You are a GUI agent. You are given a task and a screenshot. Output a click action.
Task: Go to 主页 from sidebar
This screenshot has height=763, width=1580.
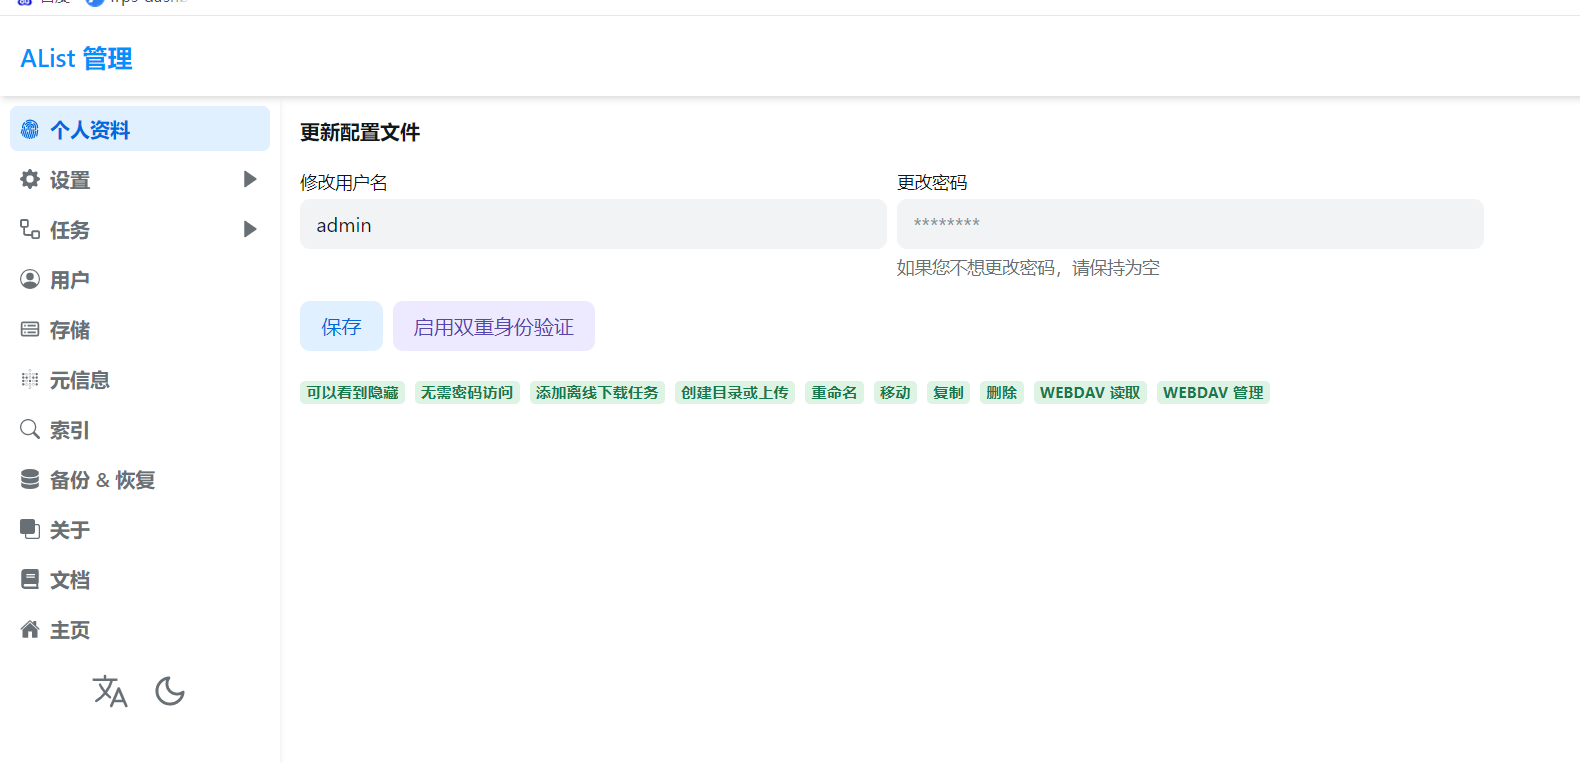[140, 629]
